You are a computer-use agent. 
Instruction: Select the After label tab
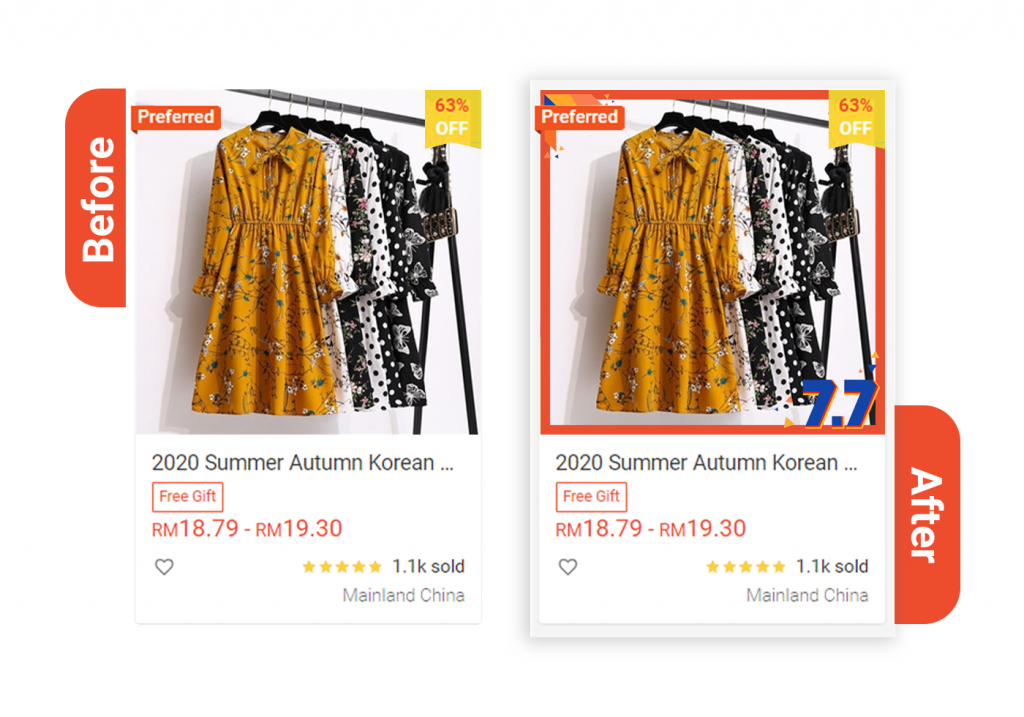[x=927, y=515]
